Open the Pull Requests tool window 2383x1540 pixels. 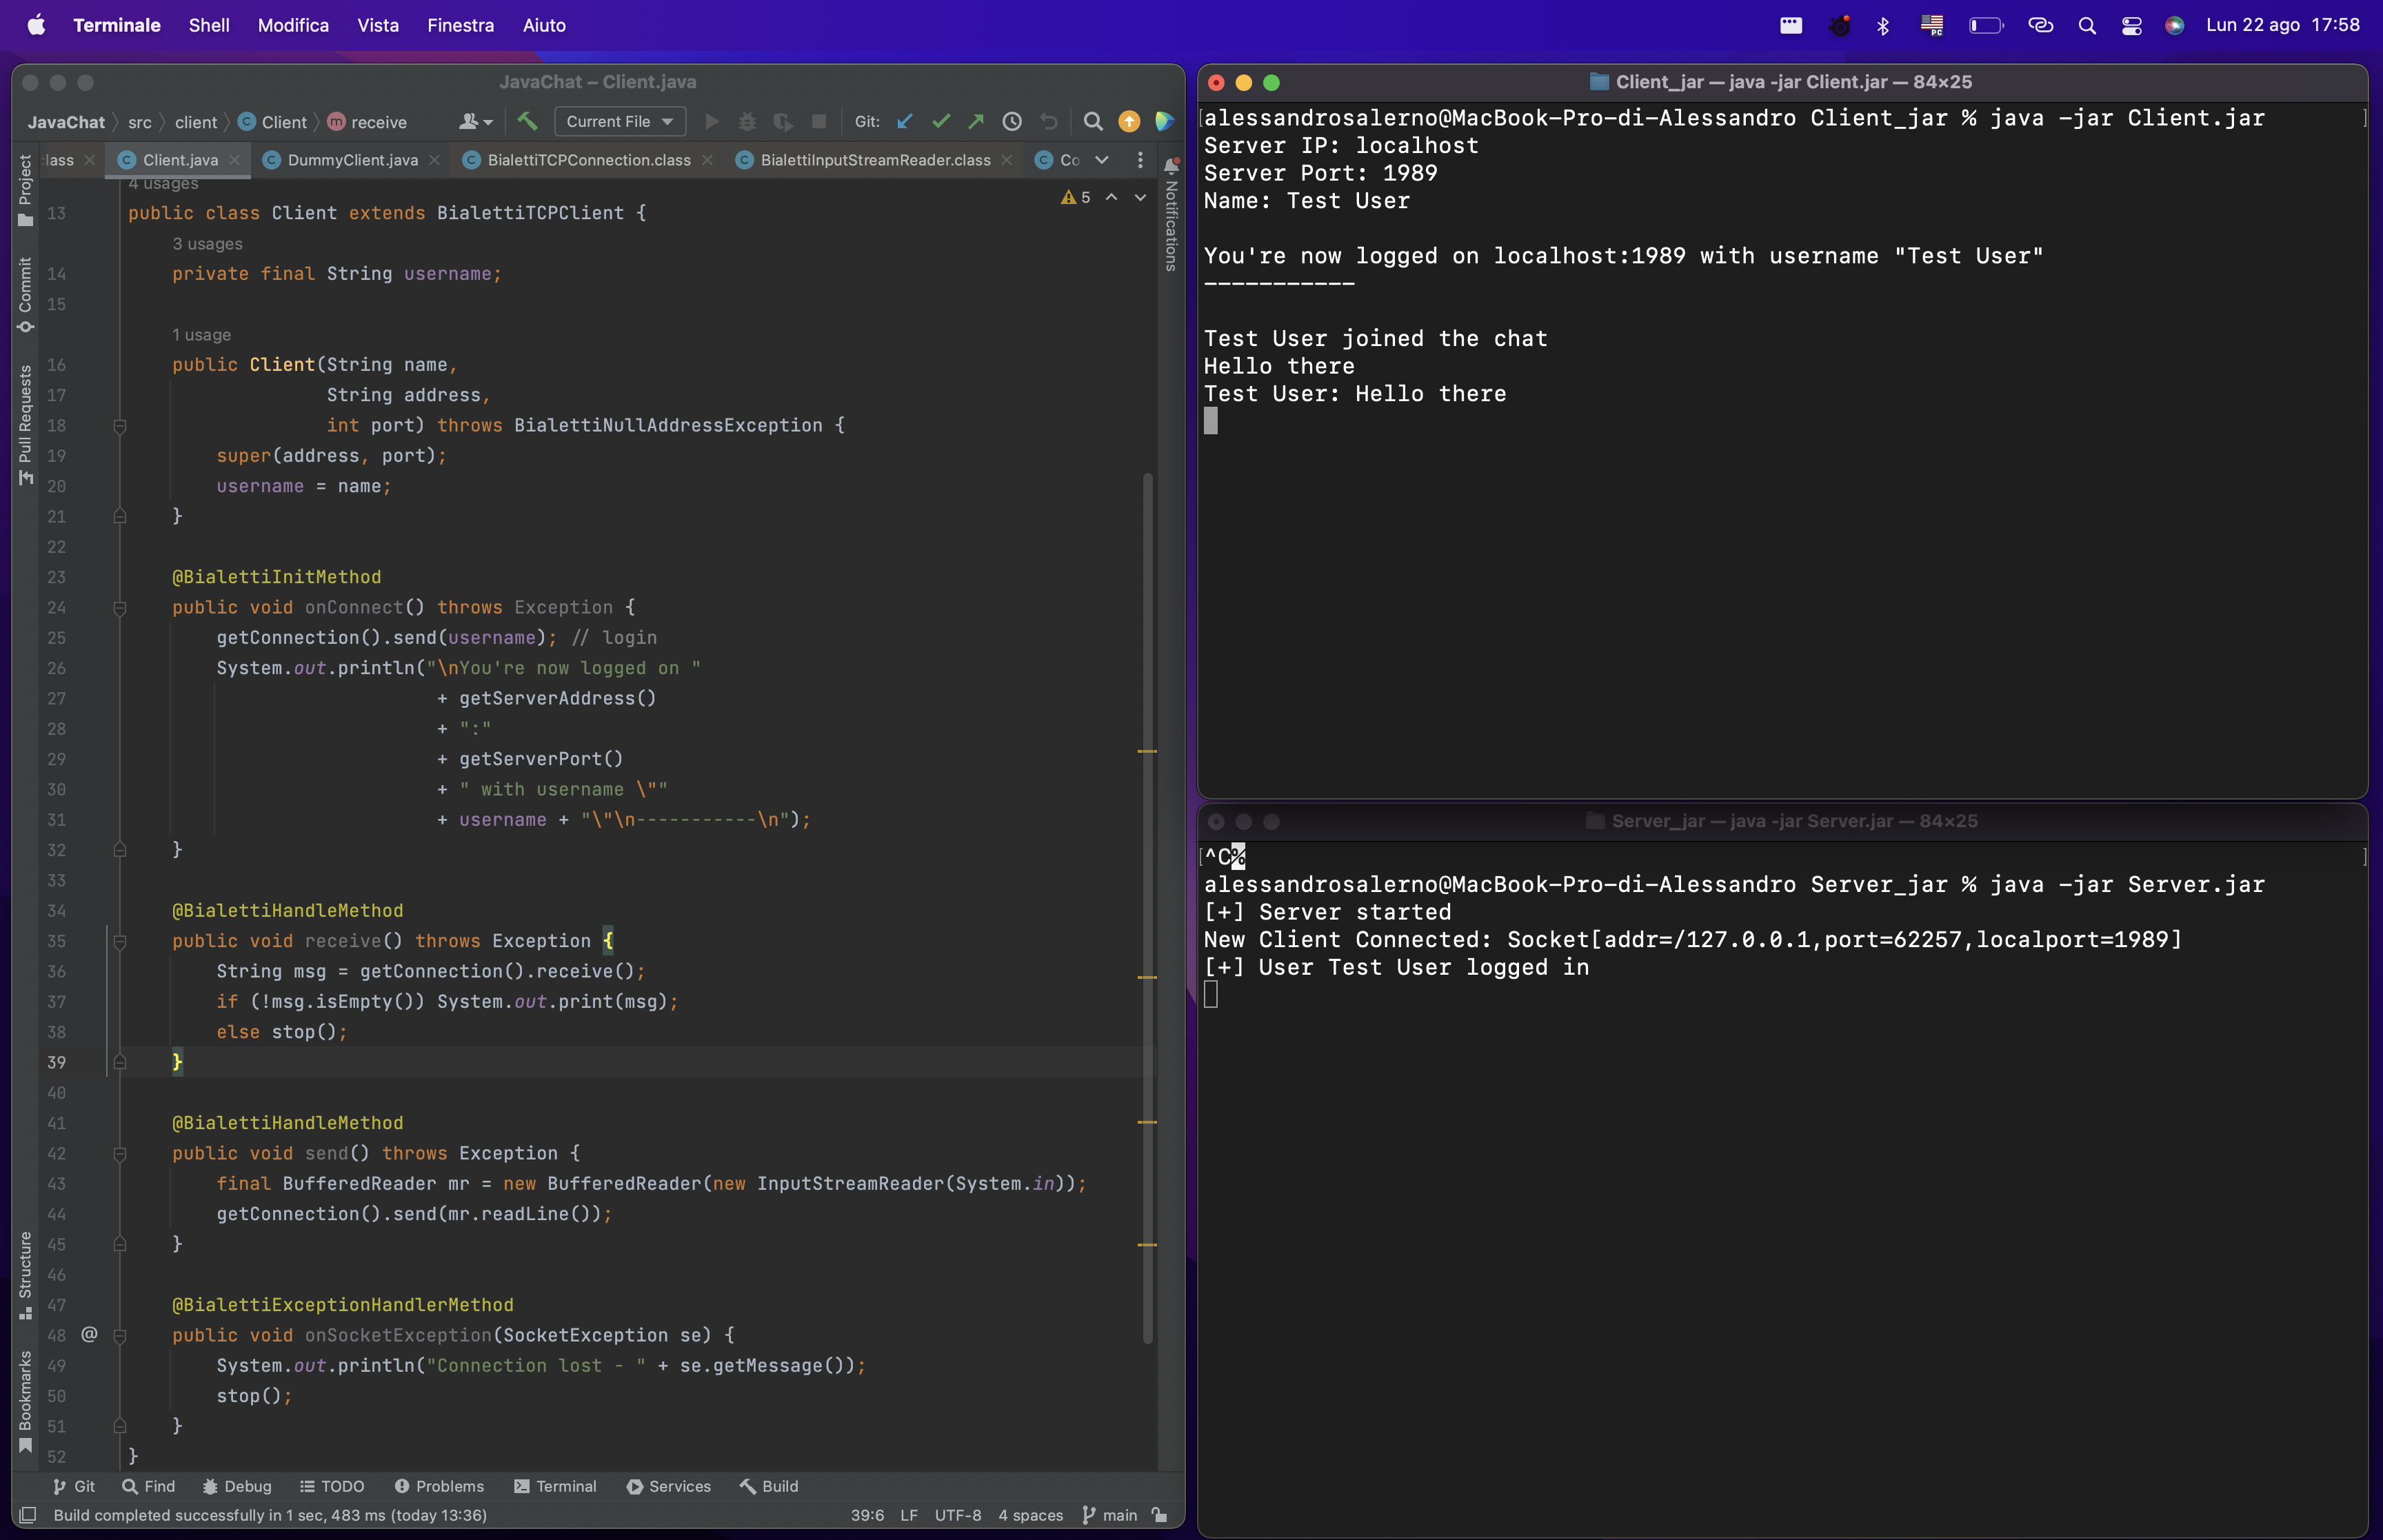(x=25, y=425)
